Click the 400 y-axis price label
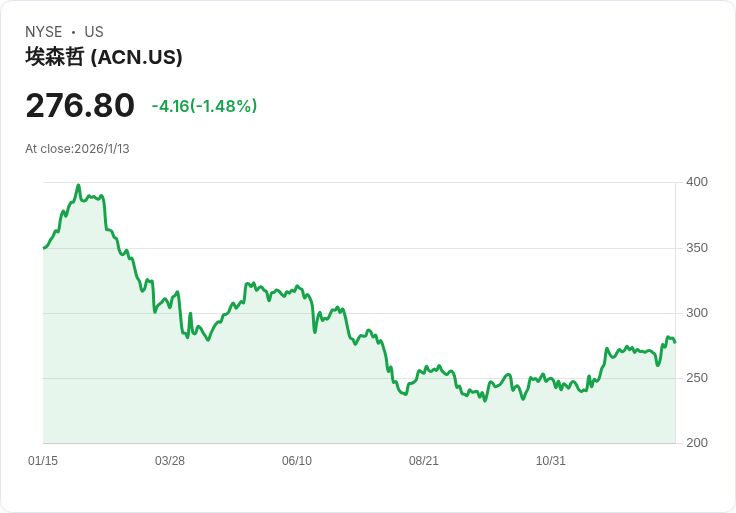This screenshot has width=736, height=513. click(696, 182)
